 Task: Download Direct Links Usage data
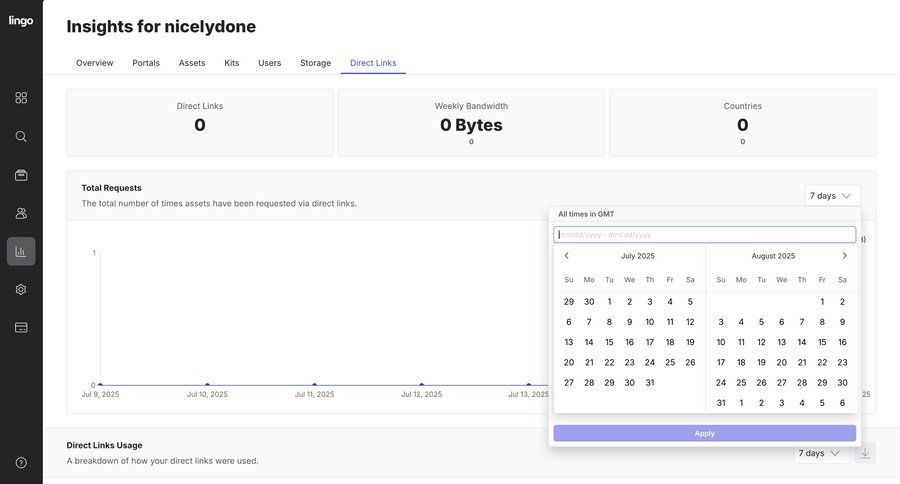point(865,453)
